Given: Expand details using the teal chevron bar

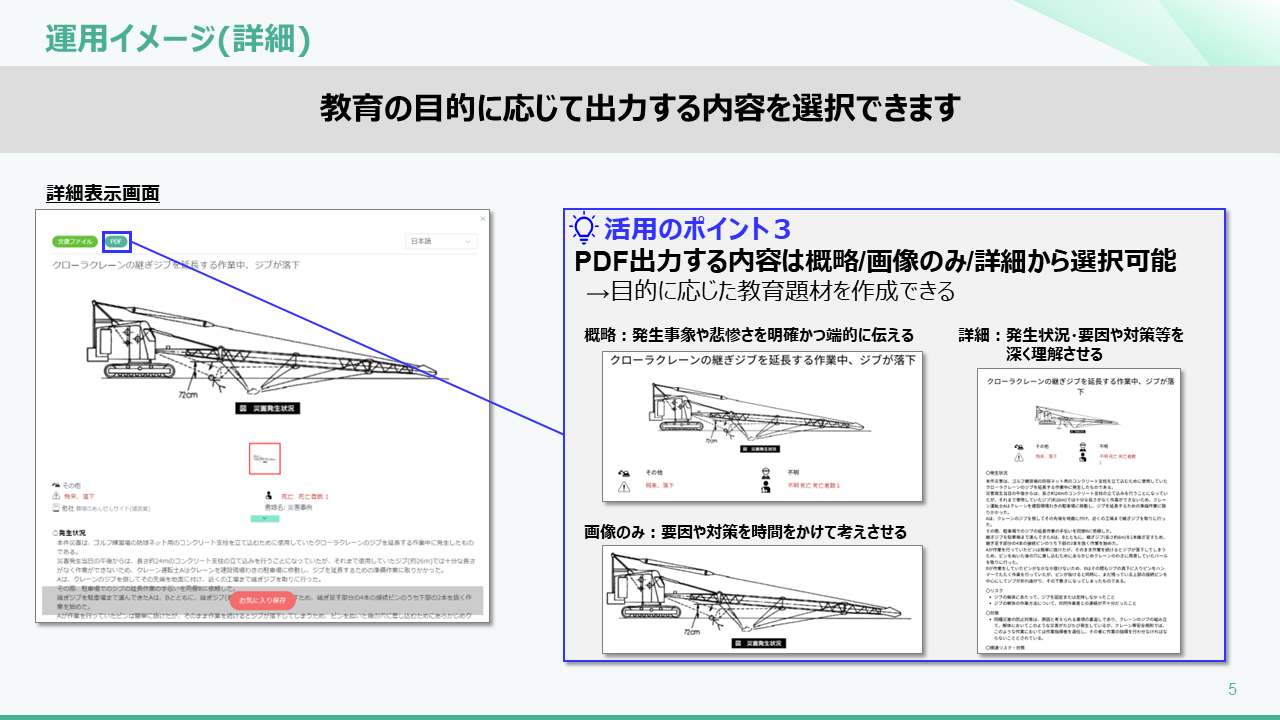Looking at the screenshot, I should point(265,520).
